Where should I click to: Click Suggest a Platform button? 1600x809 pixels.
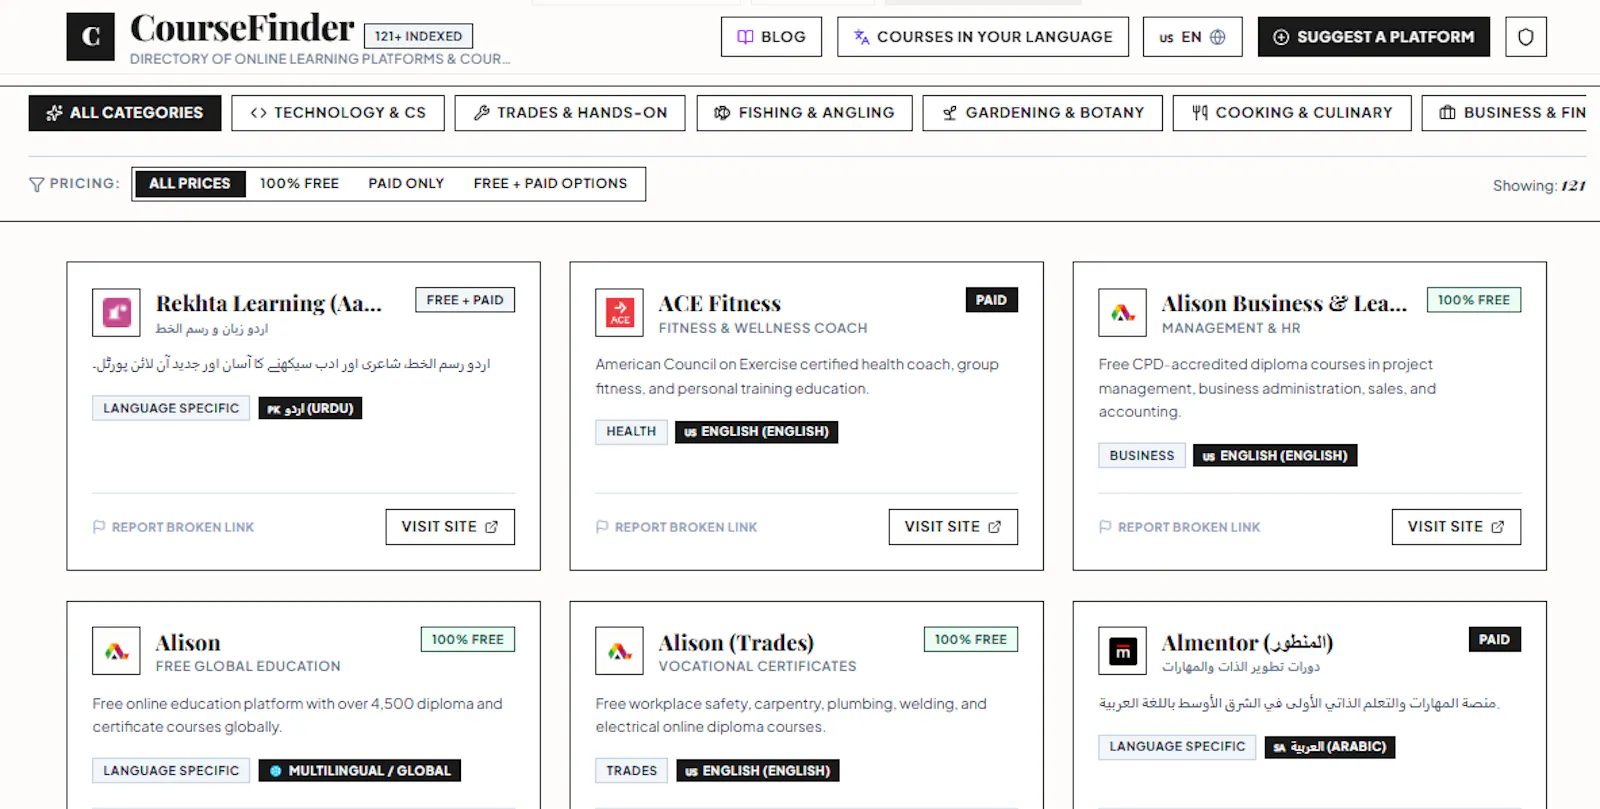point(1373,37)
